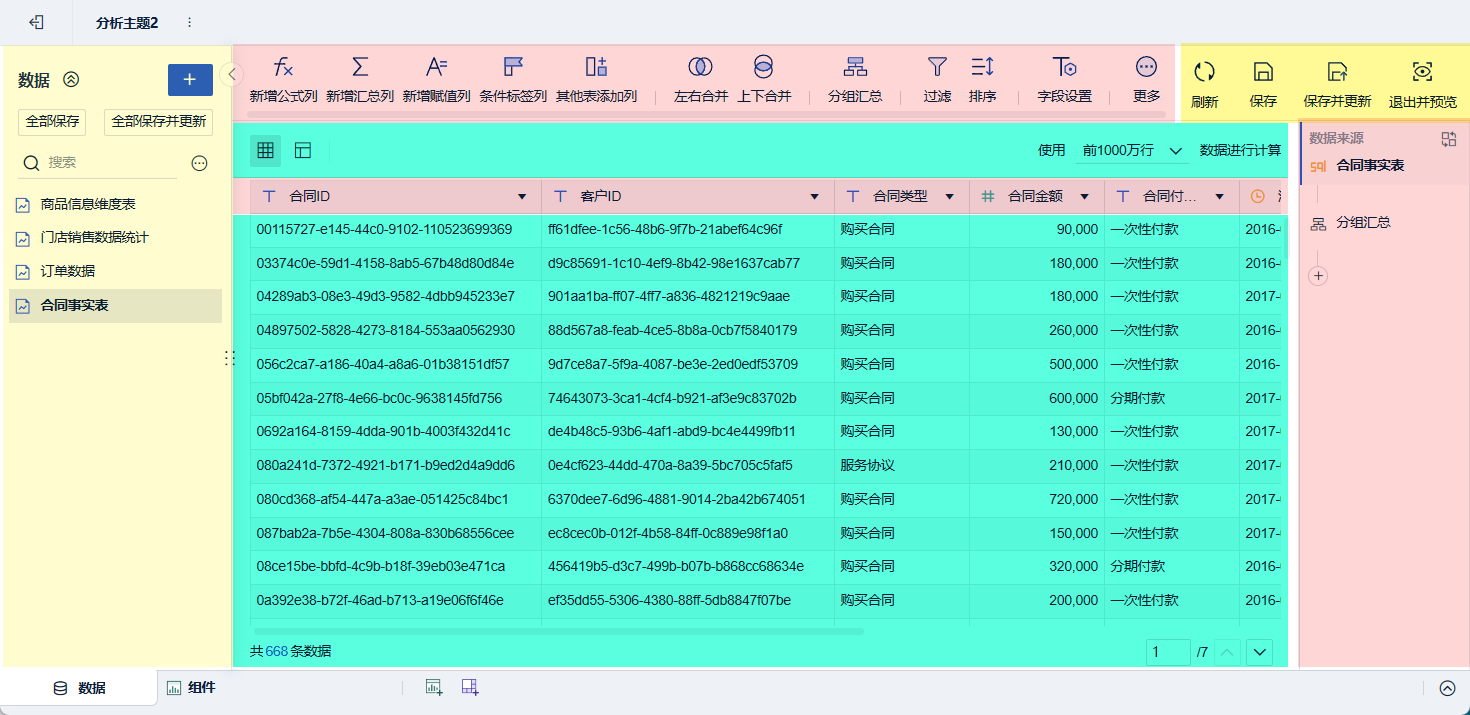The image size is (1470, 715).
Task: Click the blue plus add data button
Action: point(190,80)
